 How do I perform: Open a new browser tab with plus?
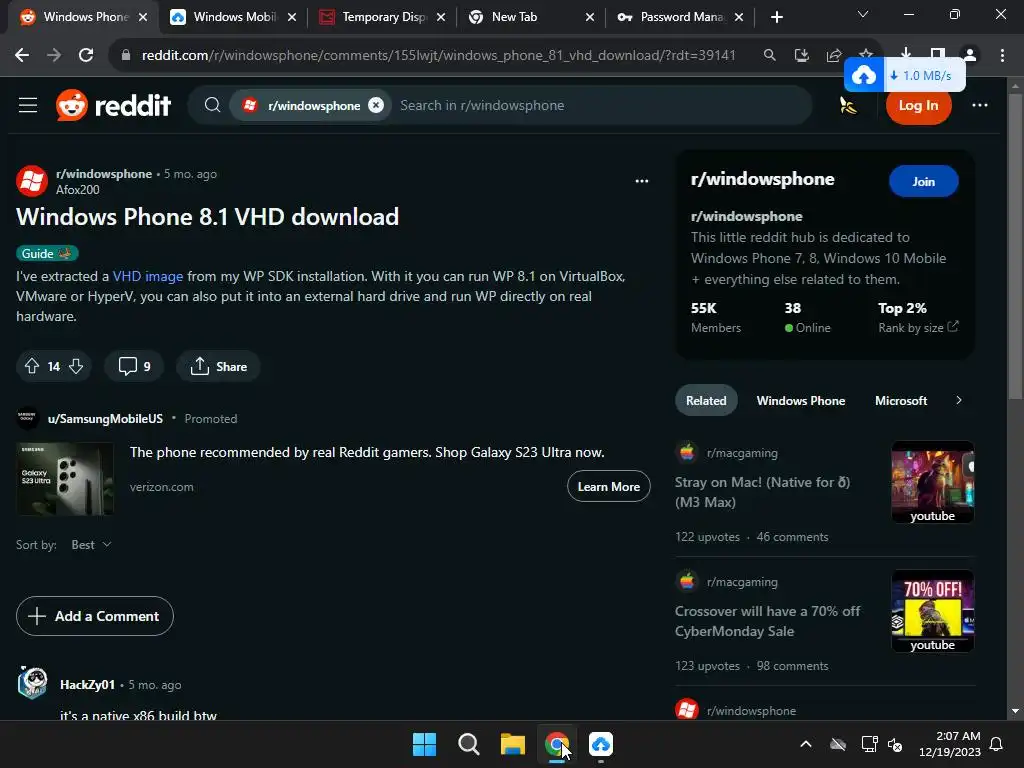point(776,17)
